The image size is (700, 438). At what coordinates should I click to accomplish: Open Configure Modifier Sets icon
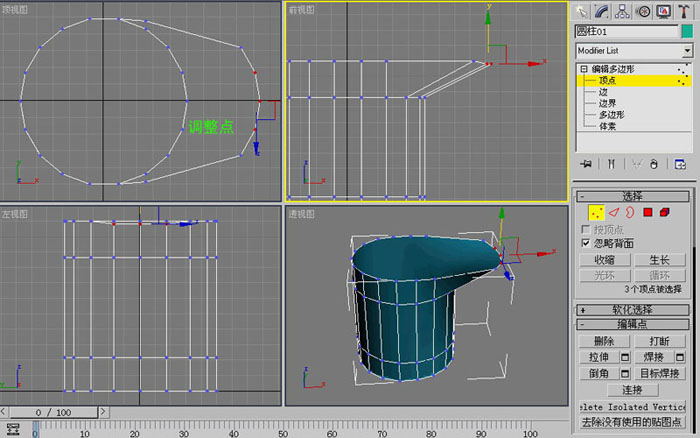pos(680,164)
